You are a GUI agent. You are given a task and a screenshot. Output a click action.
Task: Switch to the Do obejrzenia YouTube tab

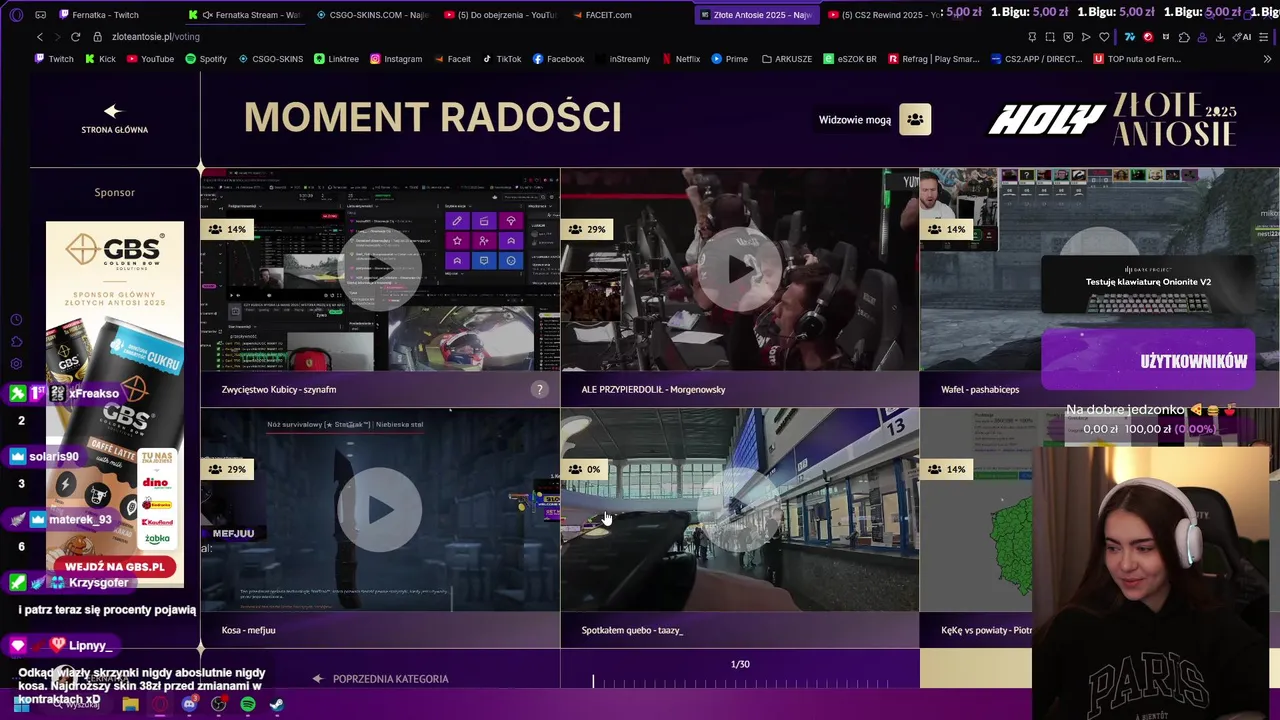[x=501, y=15]
